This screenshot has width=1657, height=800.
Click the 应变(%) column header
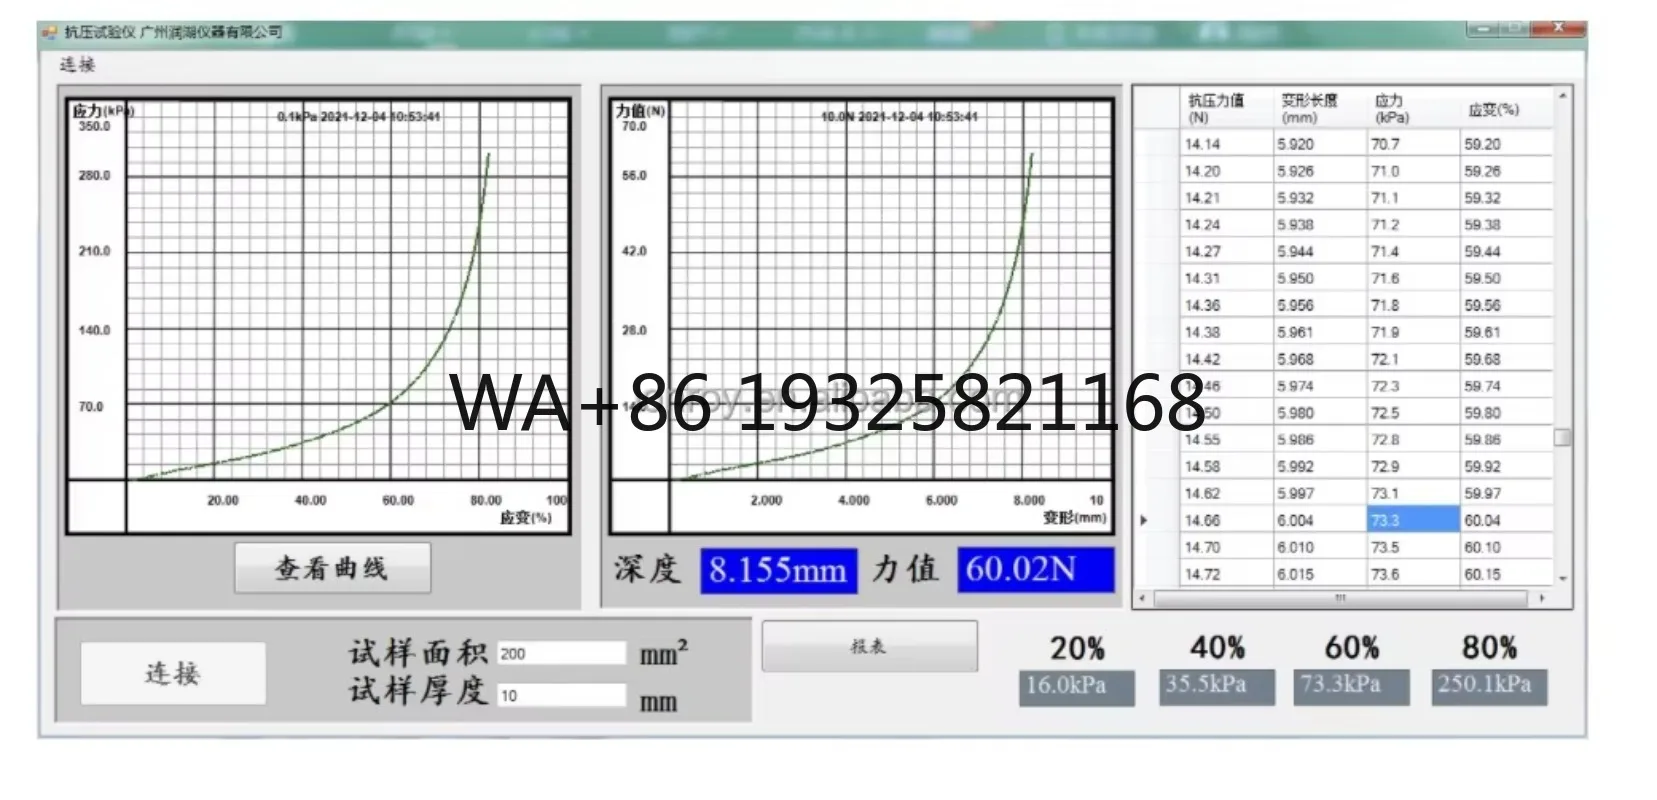[x=1506, y=108]
